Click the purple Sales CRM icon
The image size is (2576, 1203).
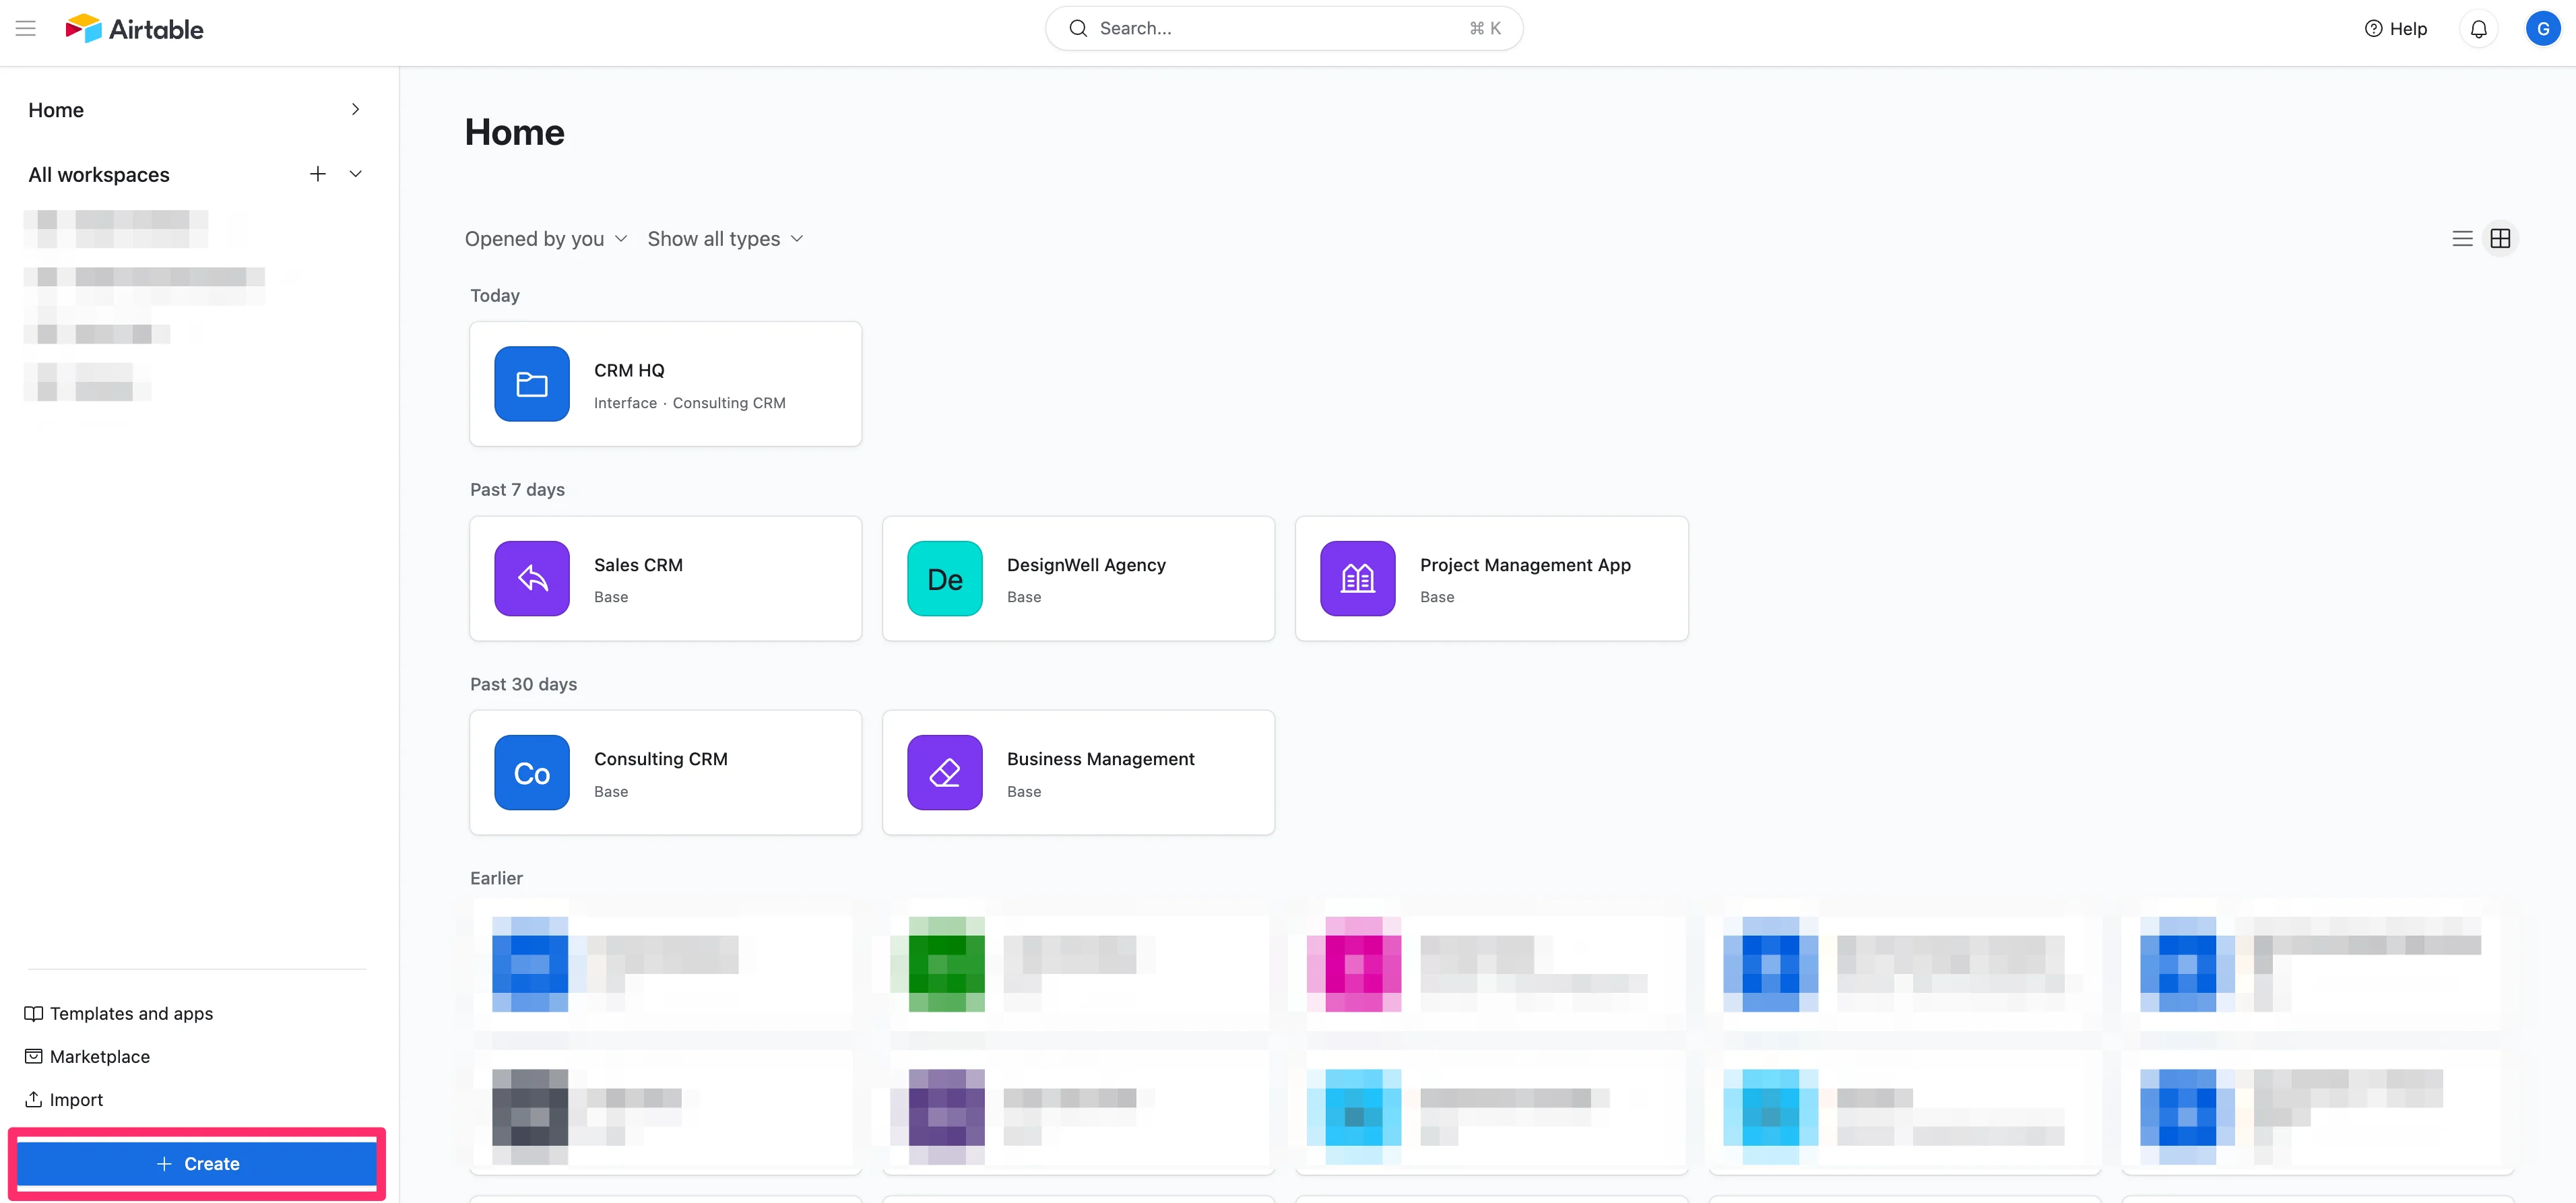(532, 578)
